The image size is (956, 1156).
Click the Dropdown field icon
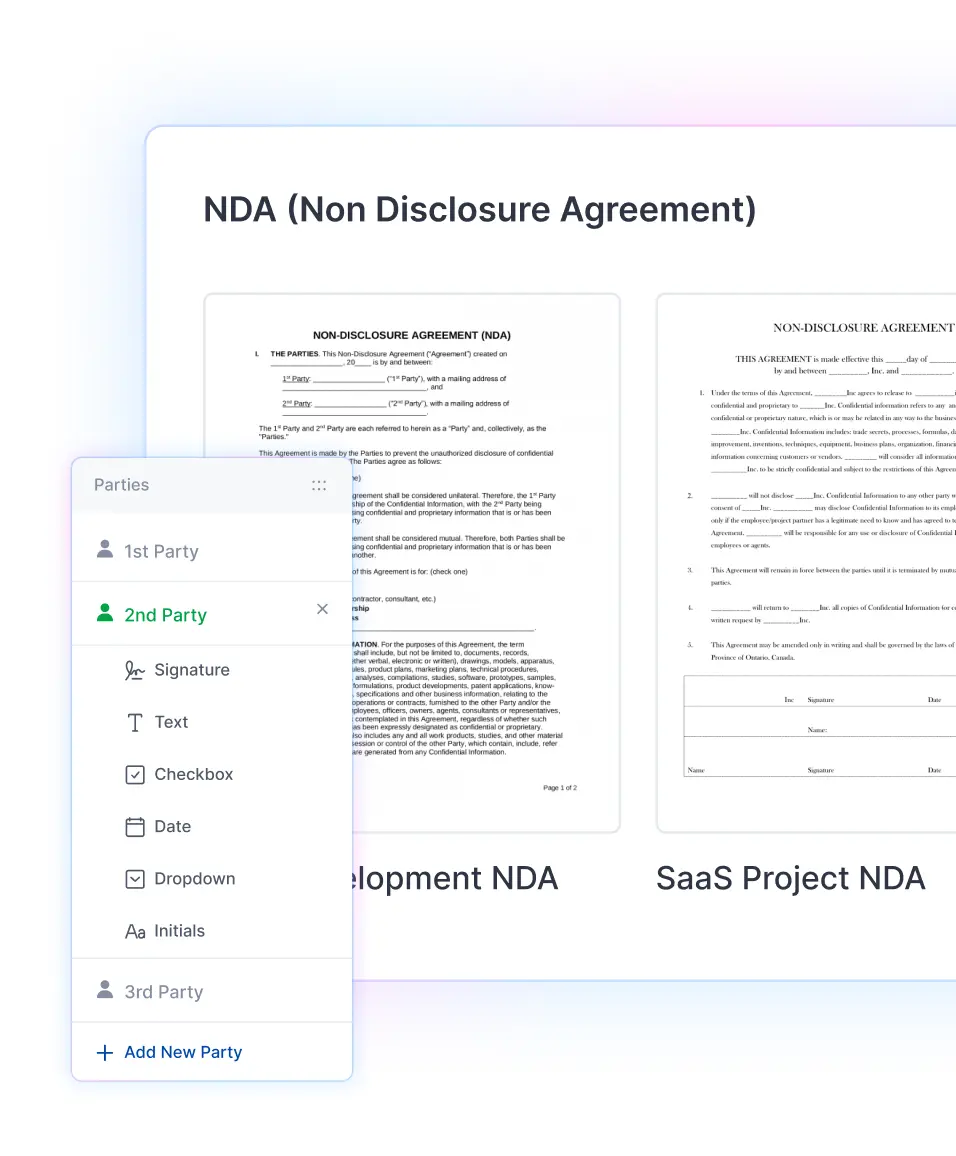(x=135, y=880)
